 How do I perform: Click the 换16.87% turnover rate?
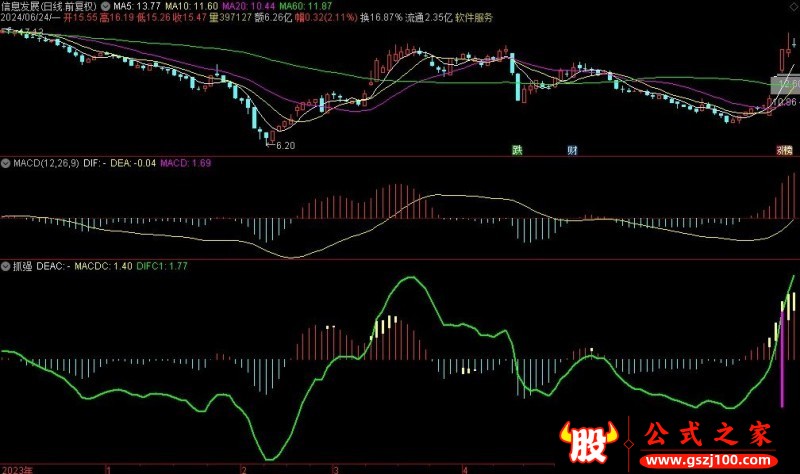pyautogui.click(x=381, y=18)
